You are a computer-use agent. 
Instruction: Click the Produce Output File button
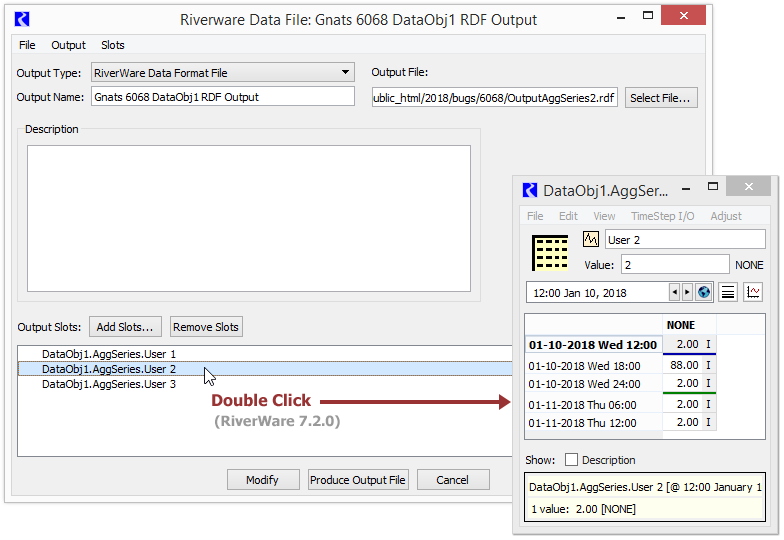point(358,480)
